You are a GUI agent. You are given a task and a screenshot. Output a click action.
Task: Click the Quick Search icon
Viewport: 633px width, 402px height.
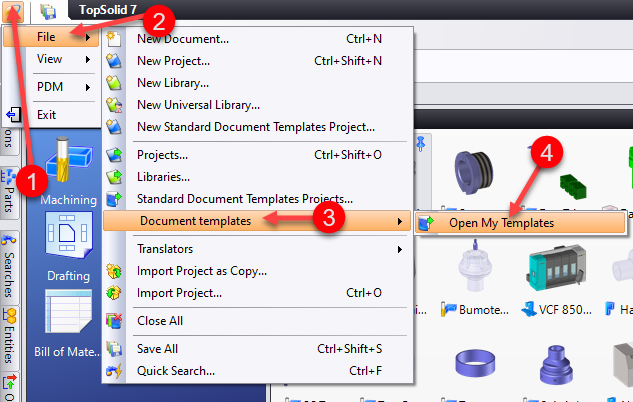(115, 371)
